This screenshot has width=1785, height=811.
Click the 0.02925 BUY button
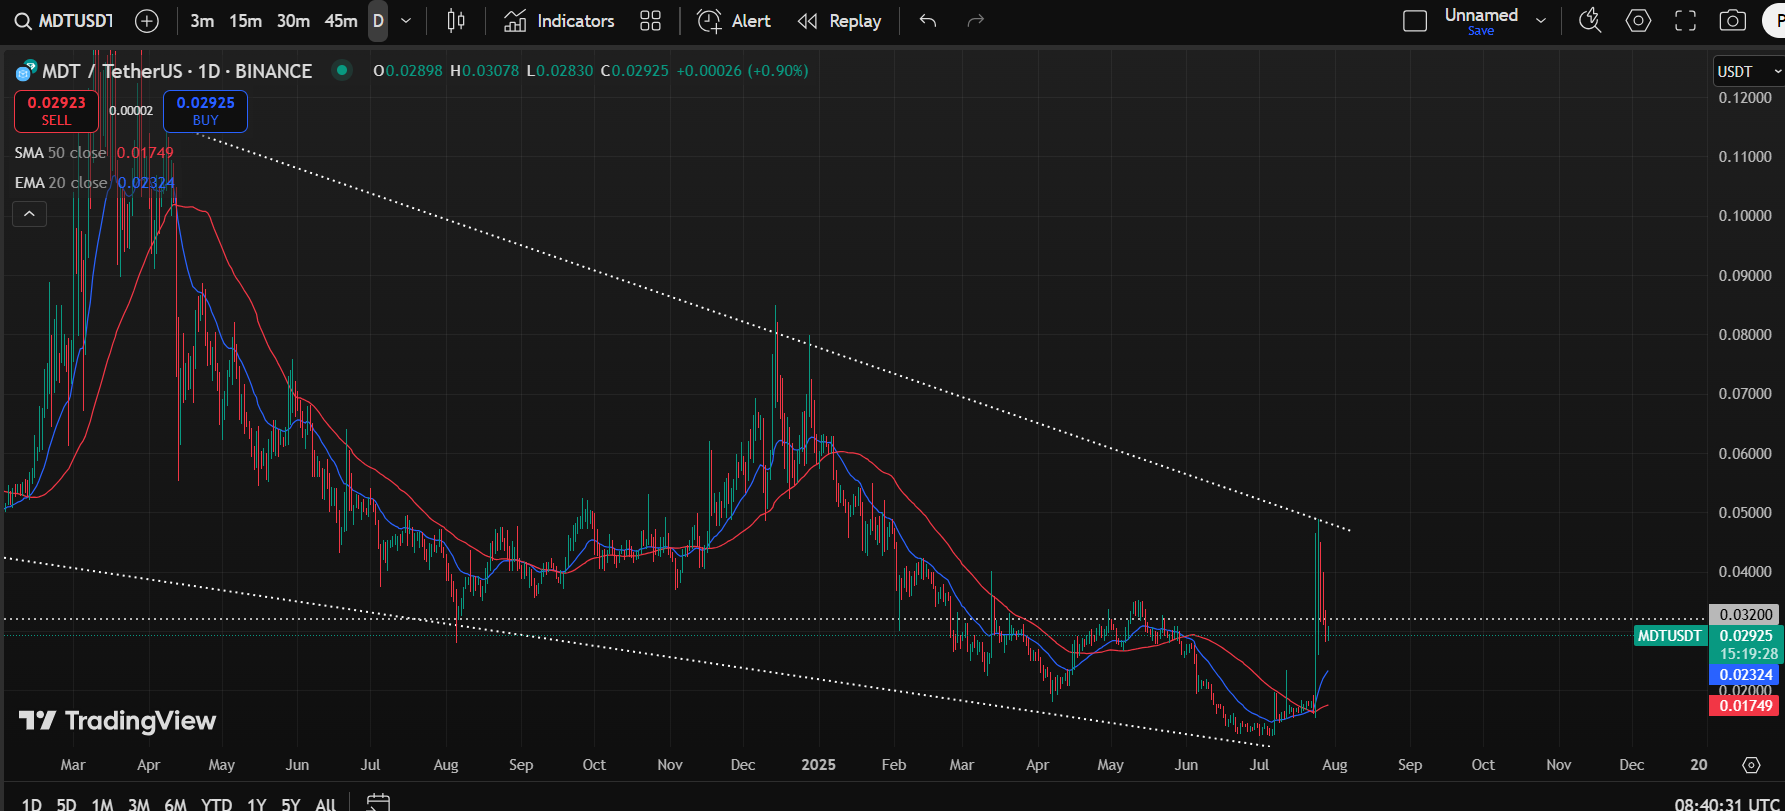(x=205, y=111)
